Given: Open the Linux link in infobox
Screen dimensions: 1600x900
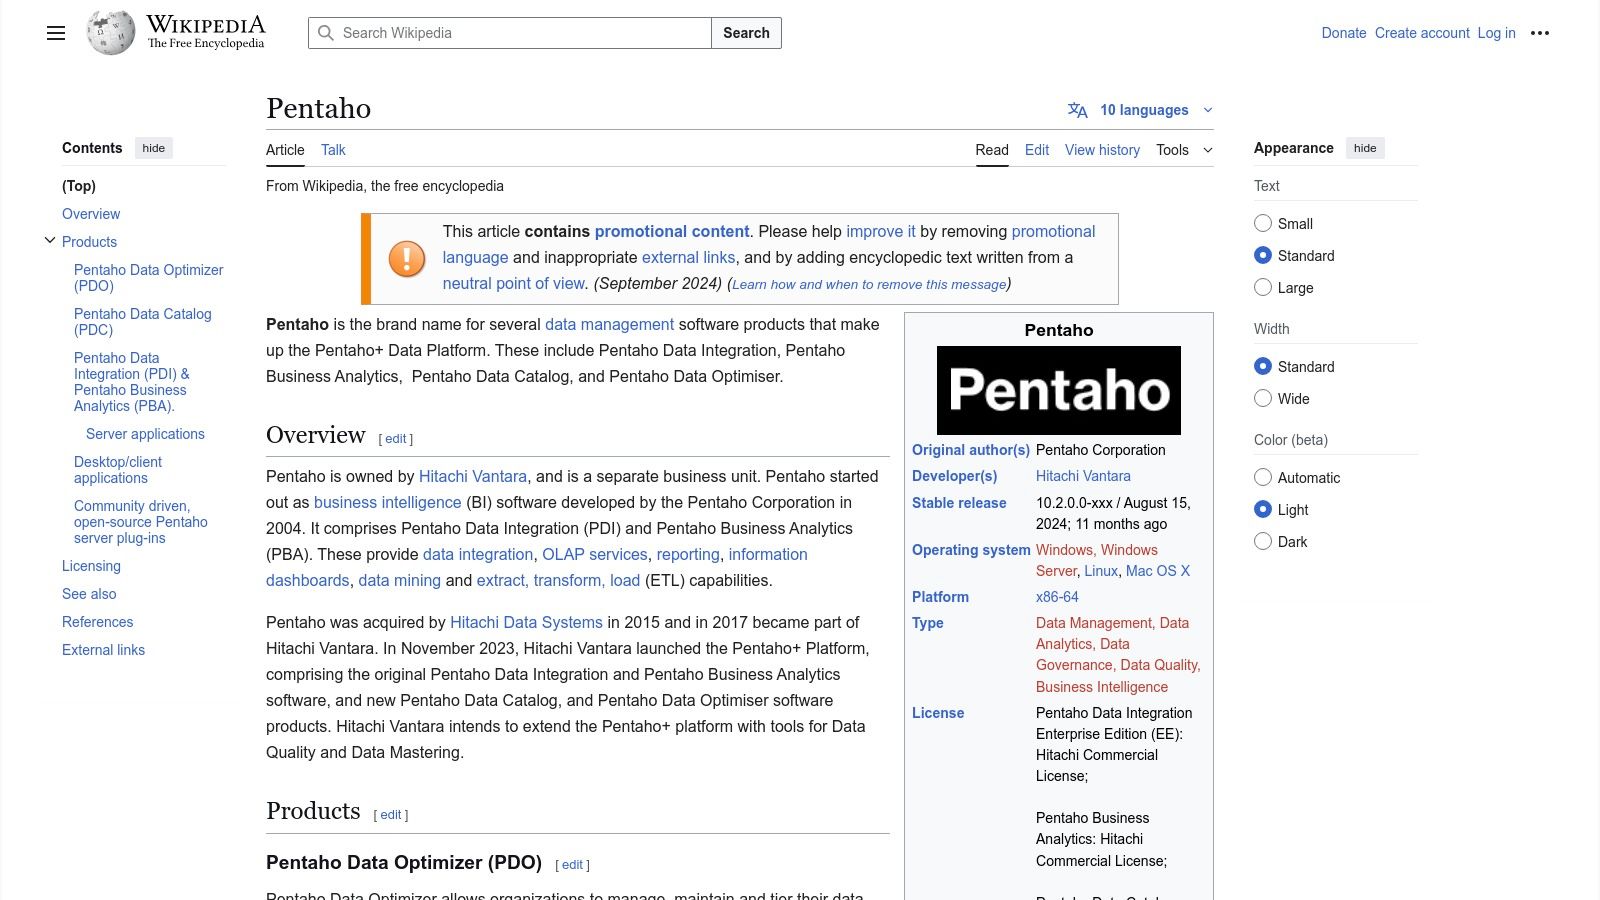Looking at the screenshot, I should (1101, 571).
